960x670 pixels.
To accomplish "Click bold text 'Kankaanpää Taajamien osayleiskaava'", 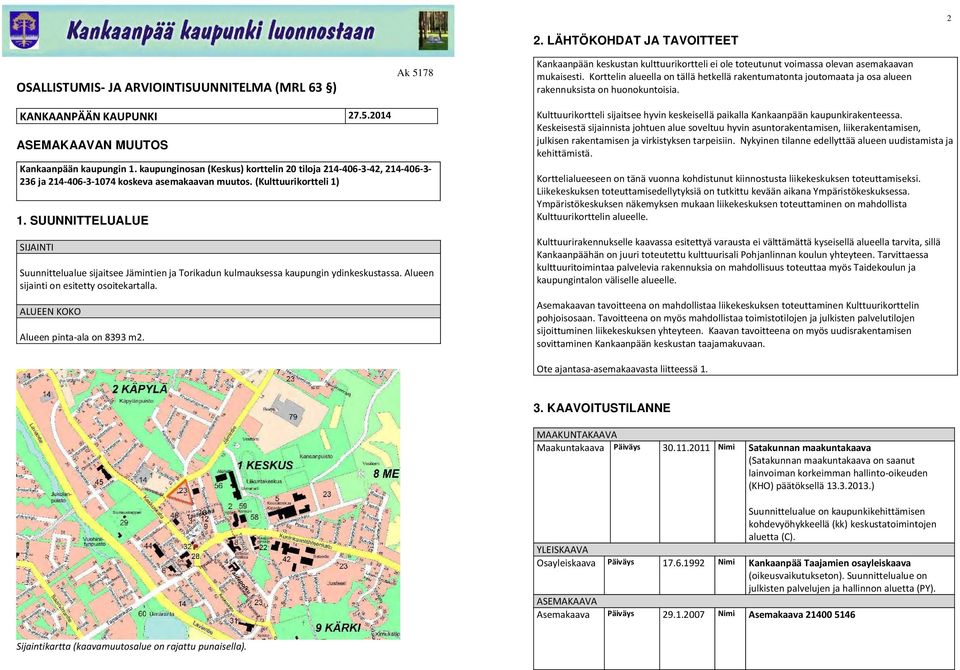I will click(829, 563).
